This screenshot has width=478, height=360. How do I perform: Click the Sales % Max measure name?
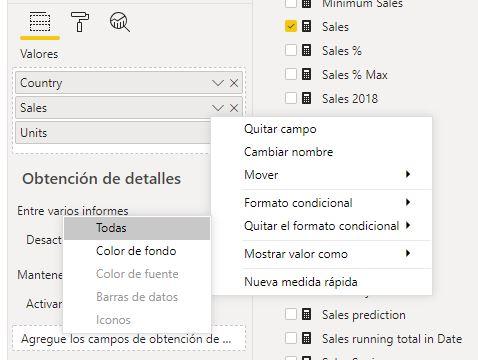(x=355, y=75)
